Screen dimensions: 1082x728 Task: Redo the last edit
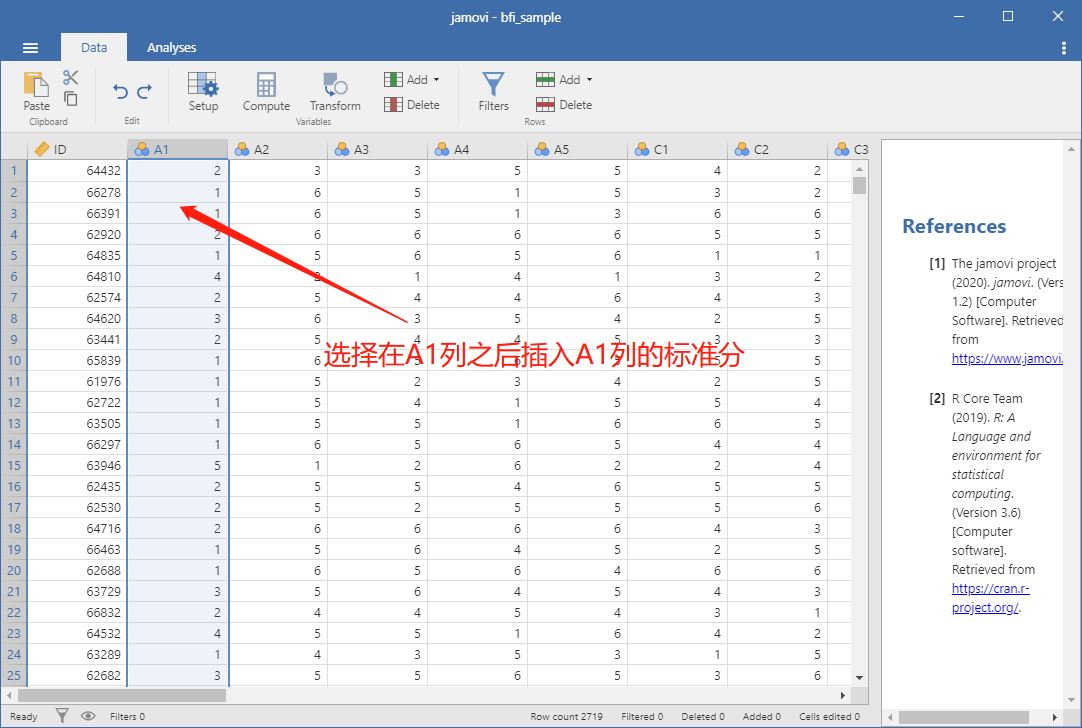click(x=144, y=91)
